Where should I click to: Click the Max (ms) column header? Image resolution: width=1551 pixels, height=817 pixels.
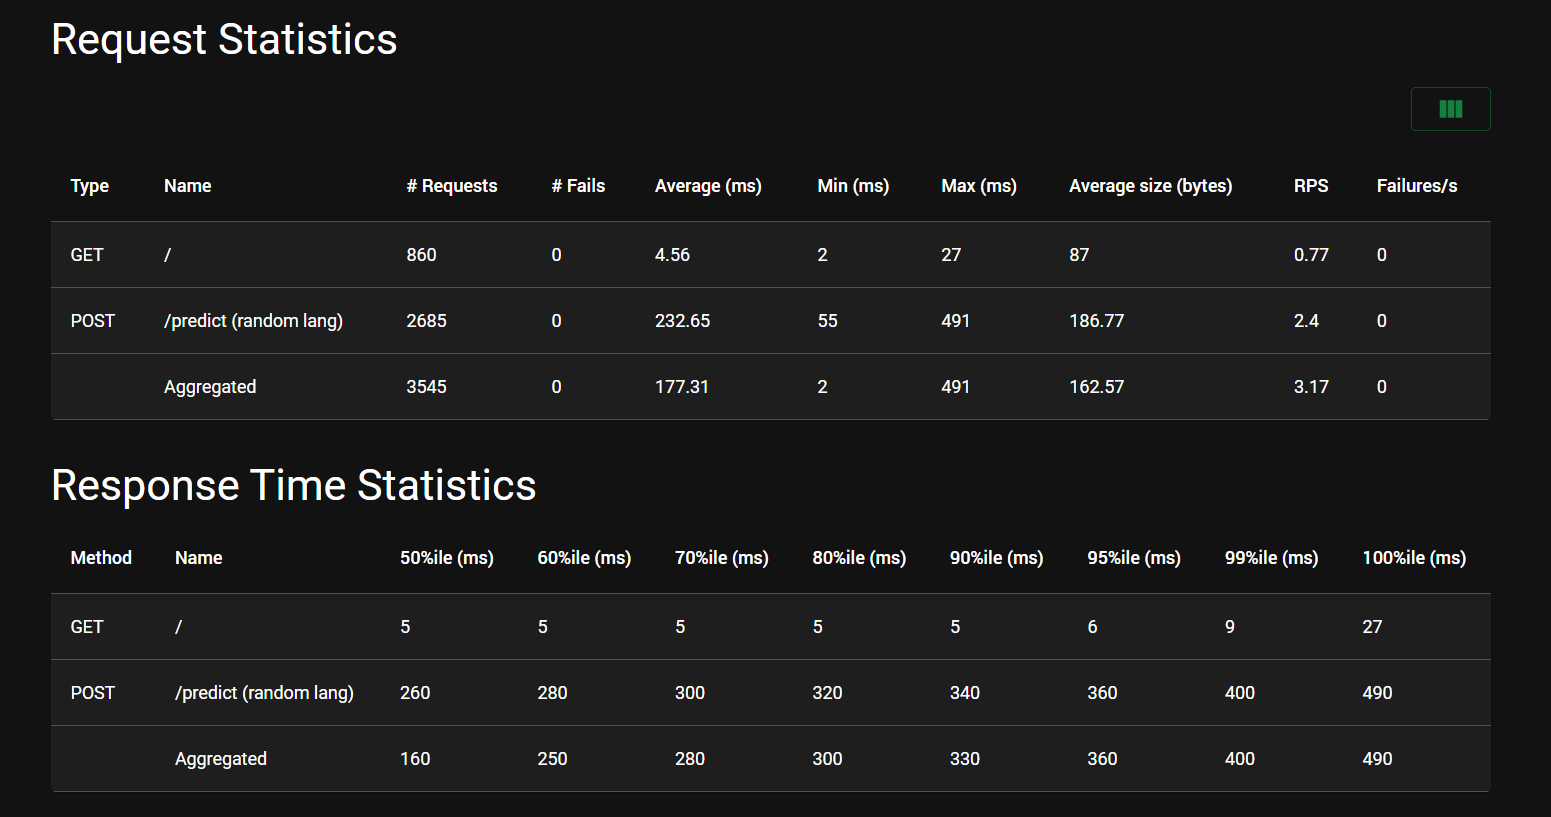979,186
